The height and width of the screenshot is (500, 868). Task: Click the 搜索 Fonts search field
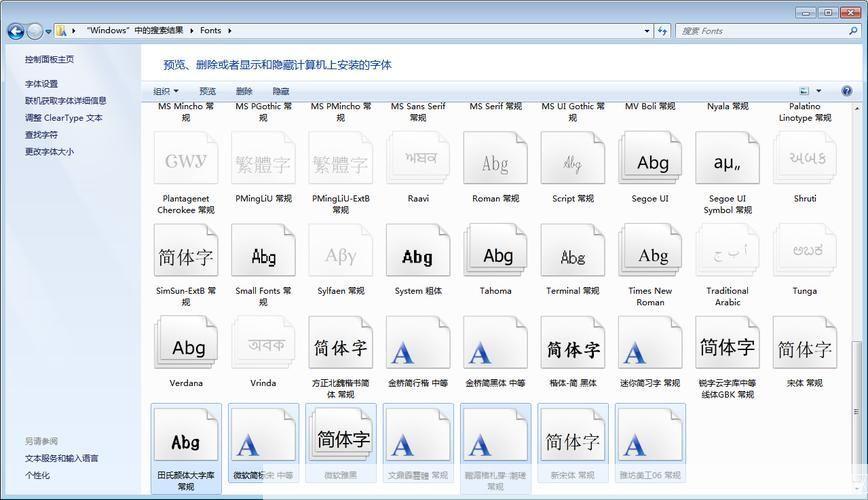click(x=767, y=31)
